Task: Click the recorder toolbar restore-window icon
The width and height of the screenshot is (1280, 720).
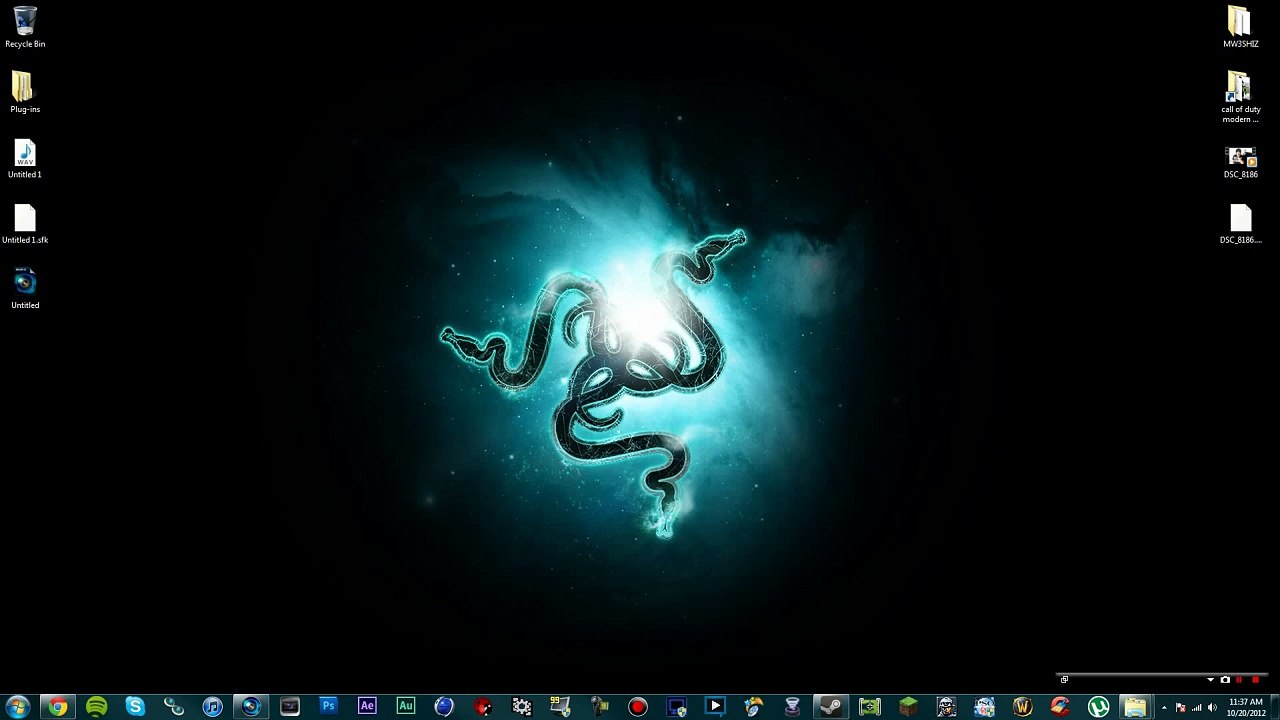Action: click(x=1064, y=680)
